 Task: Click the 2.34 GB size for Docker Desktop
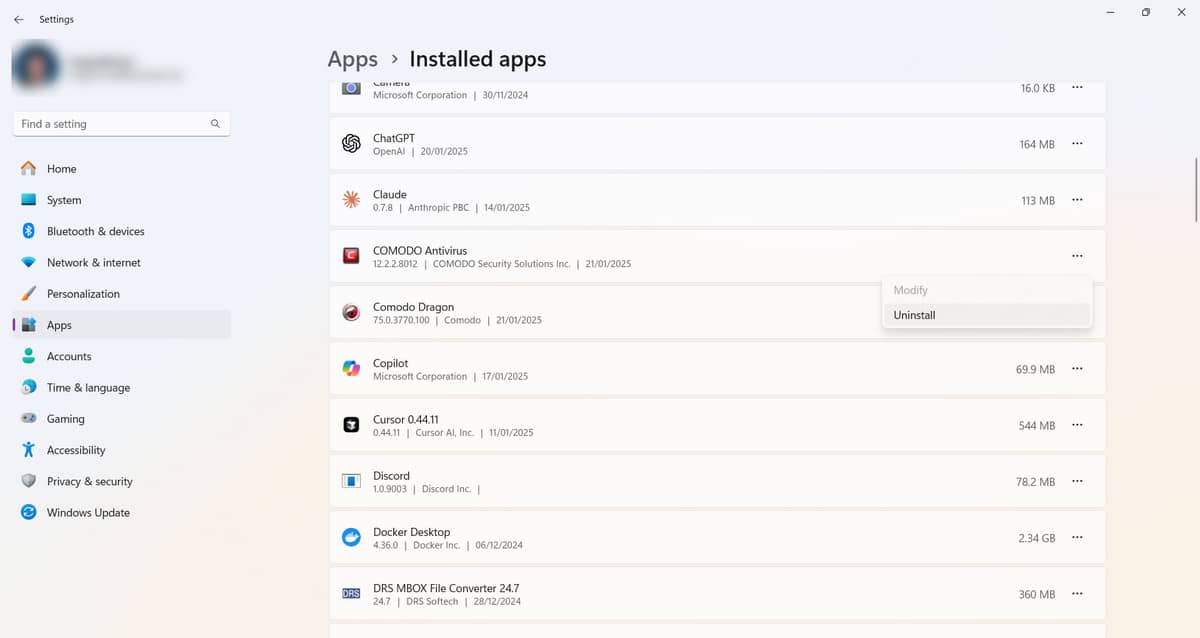coord(1037,538)
